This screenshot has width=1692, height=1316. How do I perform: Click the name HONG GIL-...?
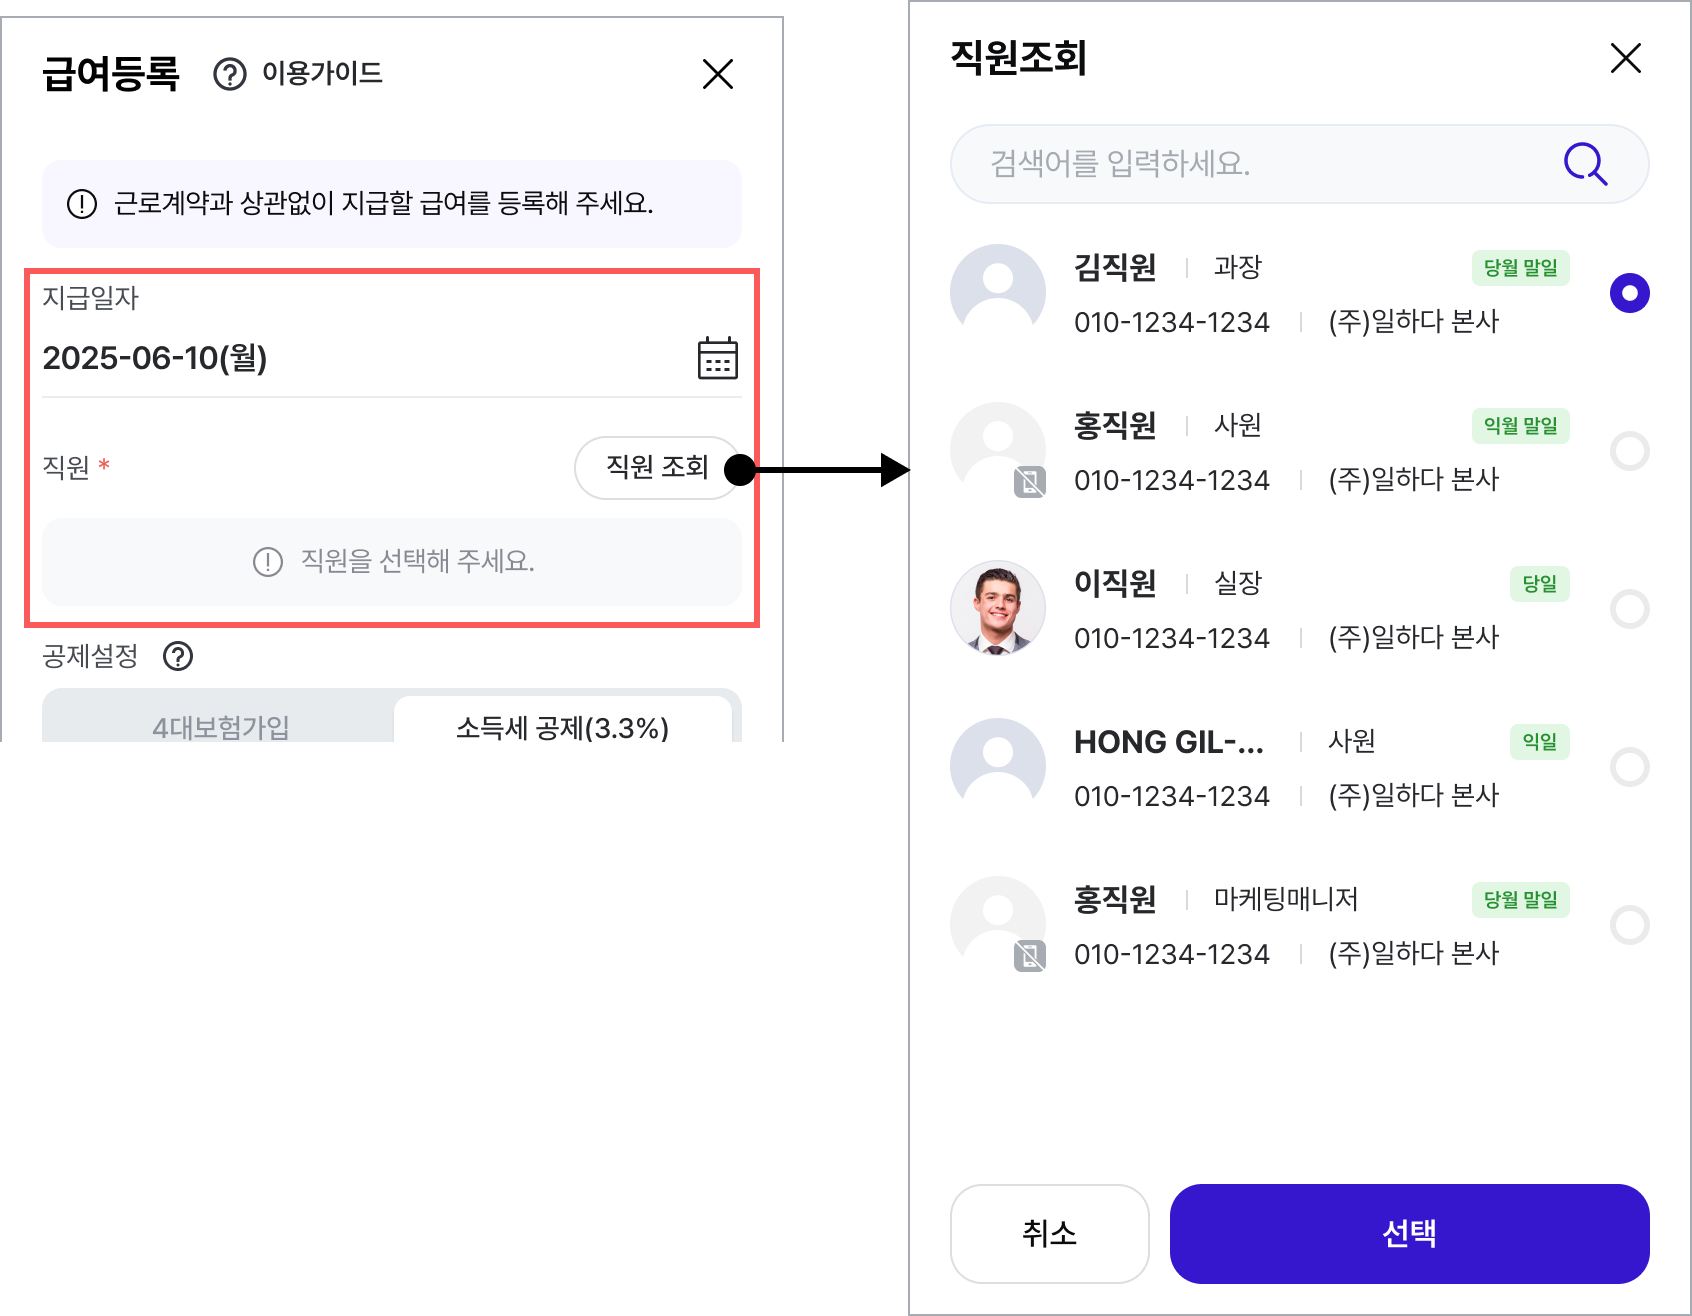pyautogui.click(x=1169, y=742)
